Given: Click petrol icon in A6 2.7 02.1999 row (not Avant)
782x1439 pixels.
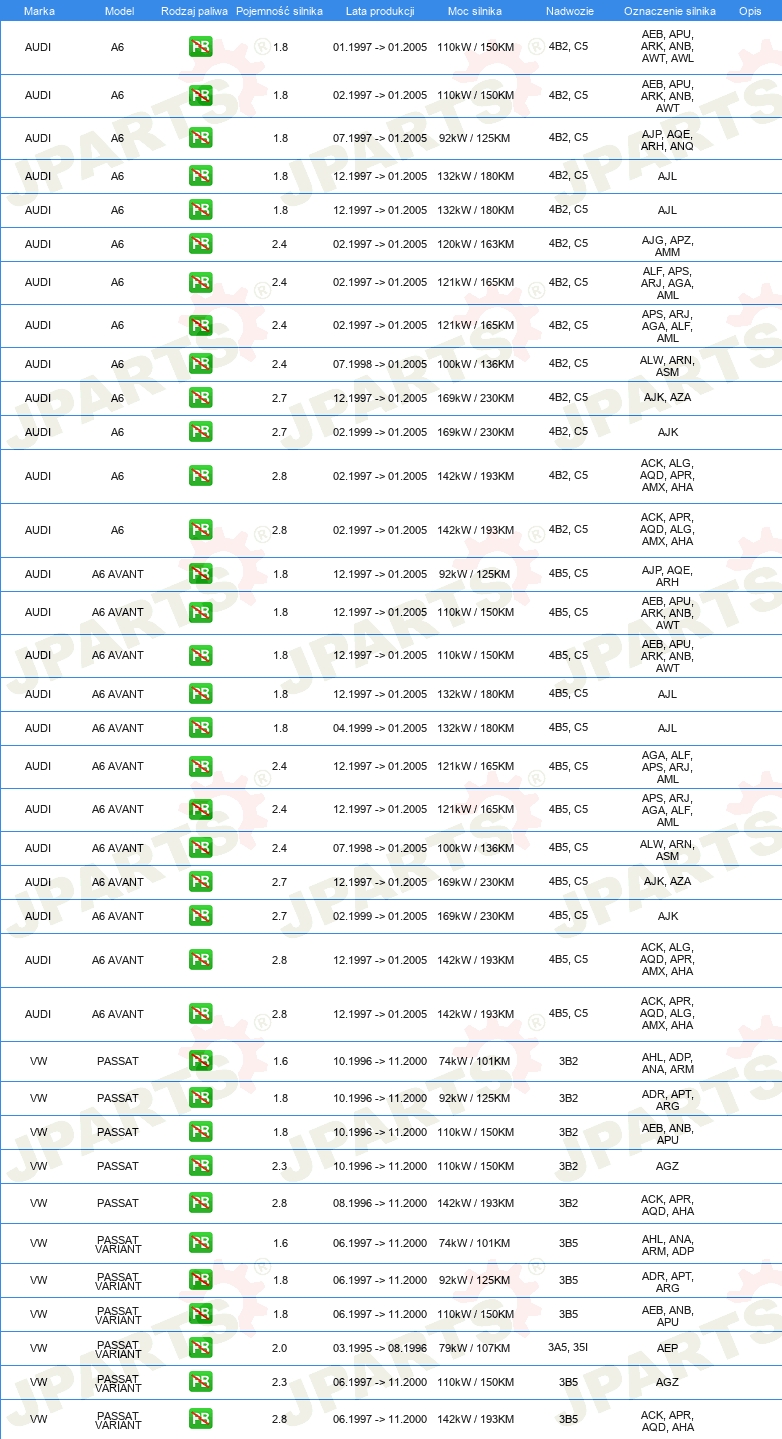Looking at the screenshot, I should click(200, 432).
